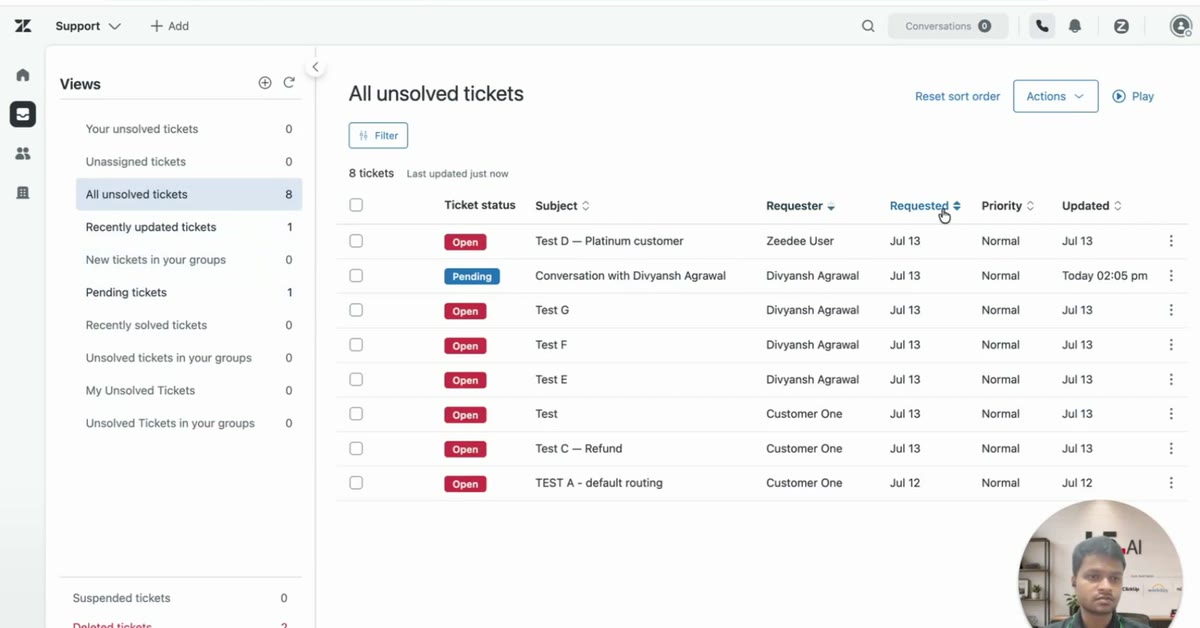Image resolution: width=1200 pixels, height=628 pixels.
Task: Click the Pending status badge
Action: 472,276
